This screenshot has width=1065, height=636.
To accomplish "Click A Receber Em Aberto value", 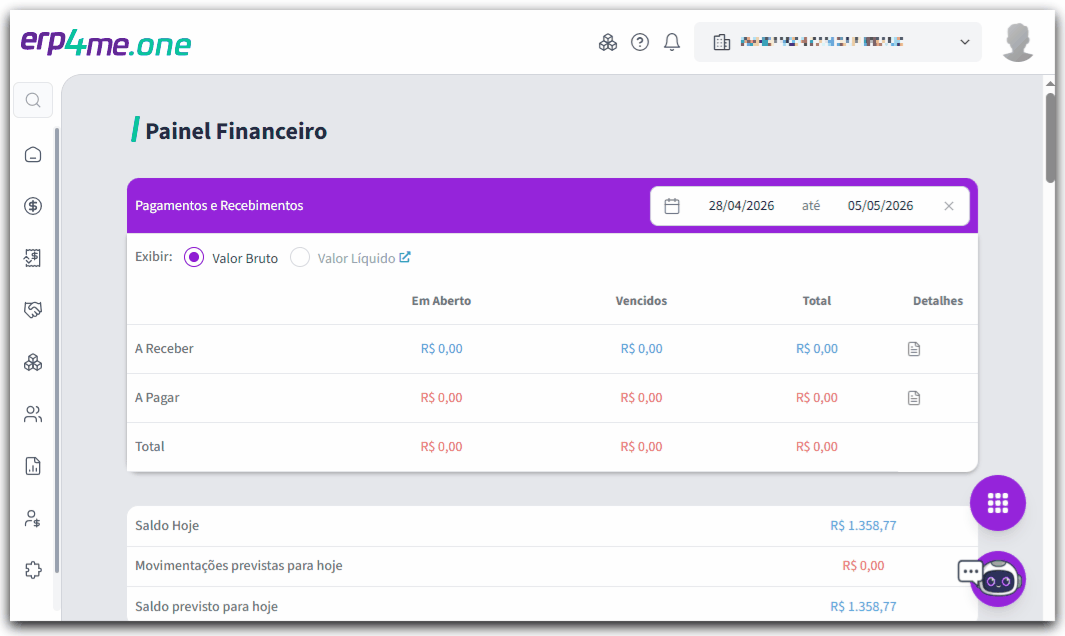I will (x=441, y=349).
